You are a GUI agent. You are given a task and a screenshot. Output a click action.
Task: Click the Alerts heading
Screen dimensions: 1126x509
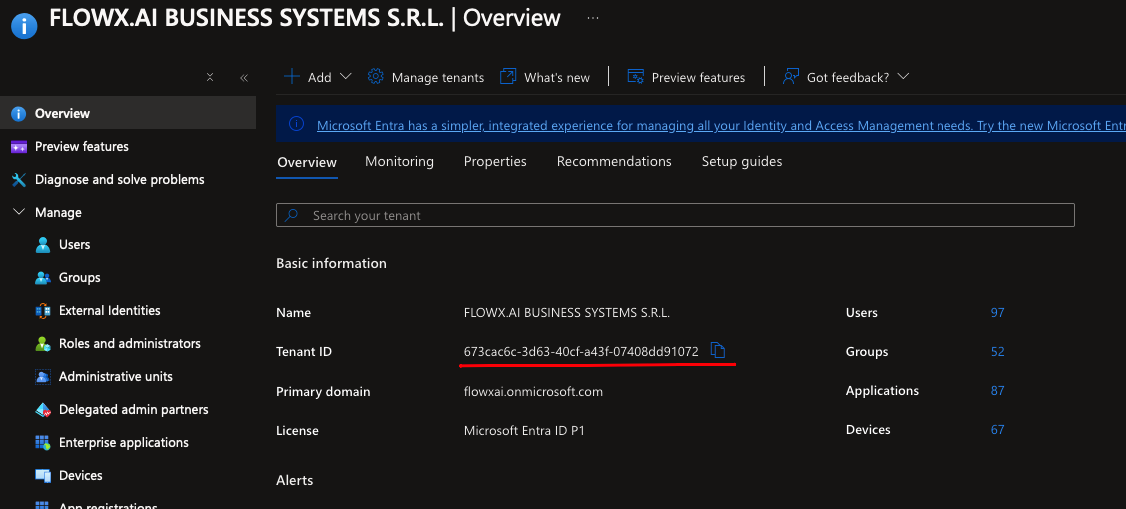pos(294,480)
